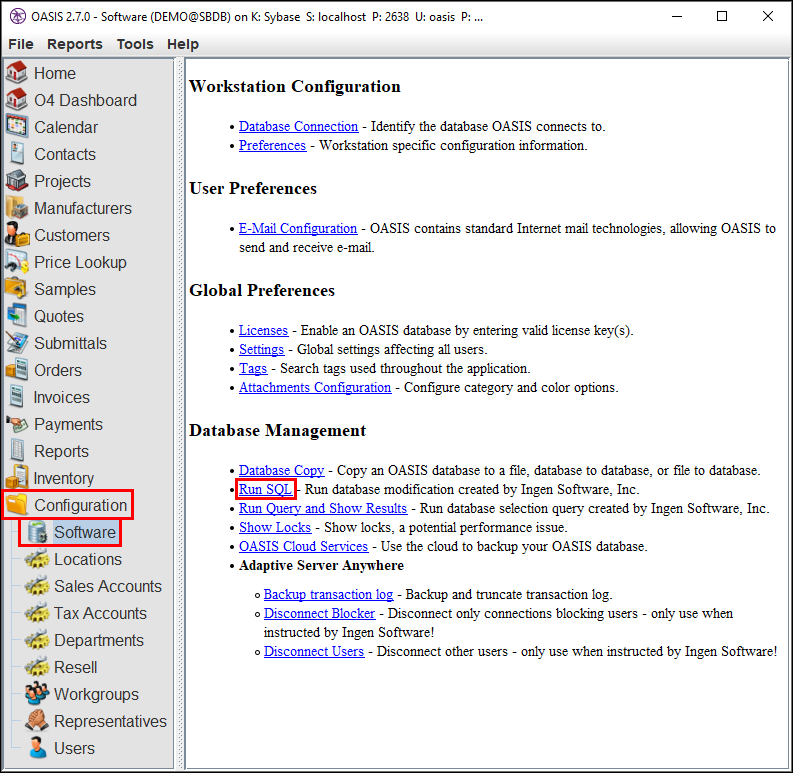Open the Help menu
This screenshot has width=793, height=773.
pyautogui.click(x=183, y=44)
